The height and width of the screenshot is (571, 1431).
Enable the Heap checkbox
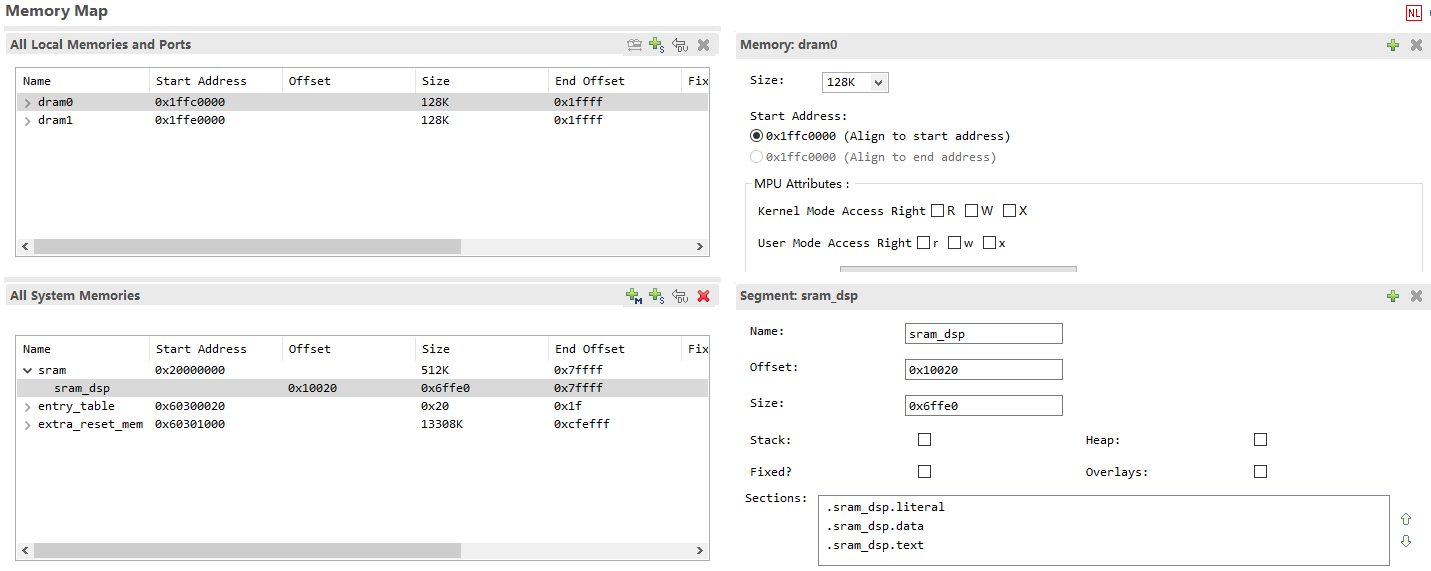(x=1260, y=440)
